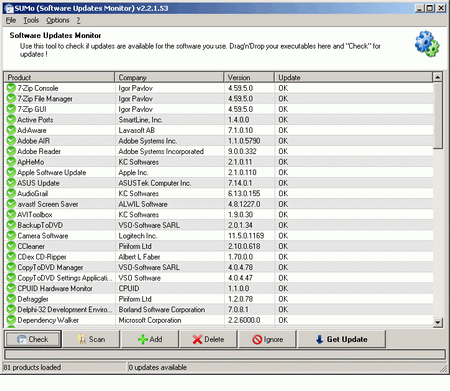Open the Options menu

pyautogui.click(x=58, y=20)
